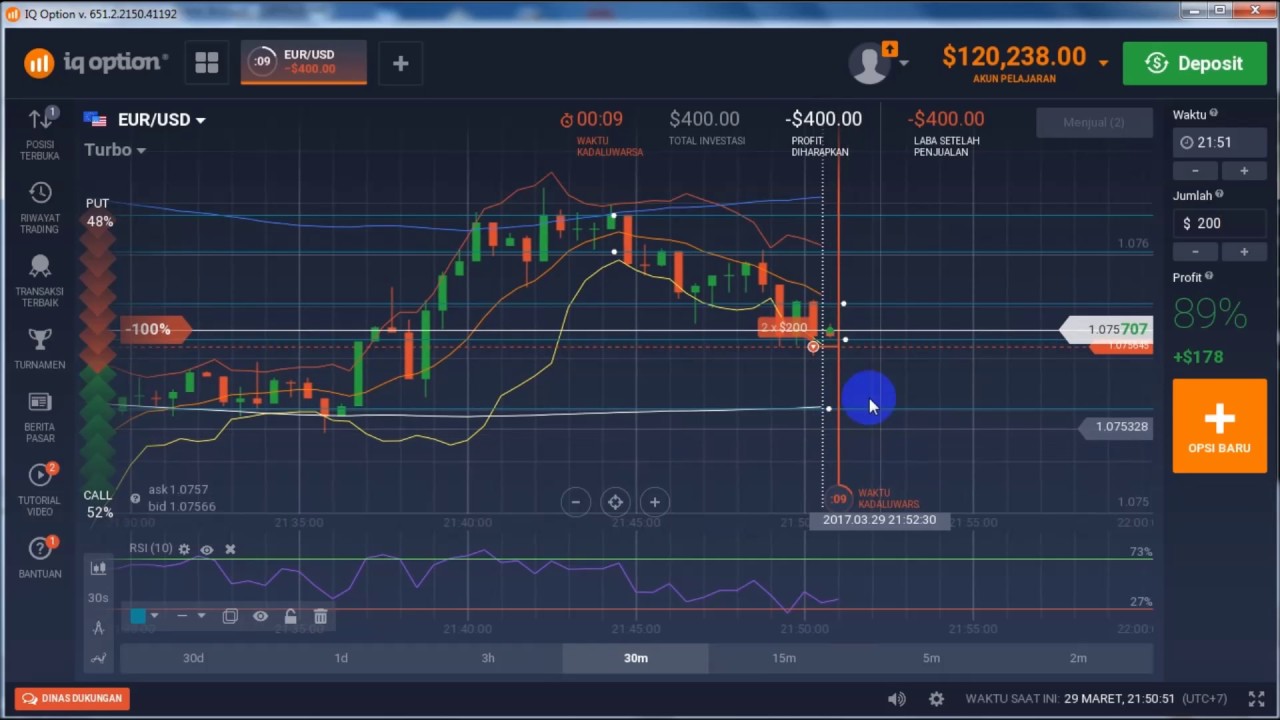This screenshot has width=1280, height=720.
Task: Click orange Opsi Baru button
Action: (1219, 426)
